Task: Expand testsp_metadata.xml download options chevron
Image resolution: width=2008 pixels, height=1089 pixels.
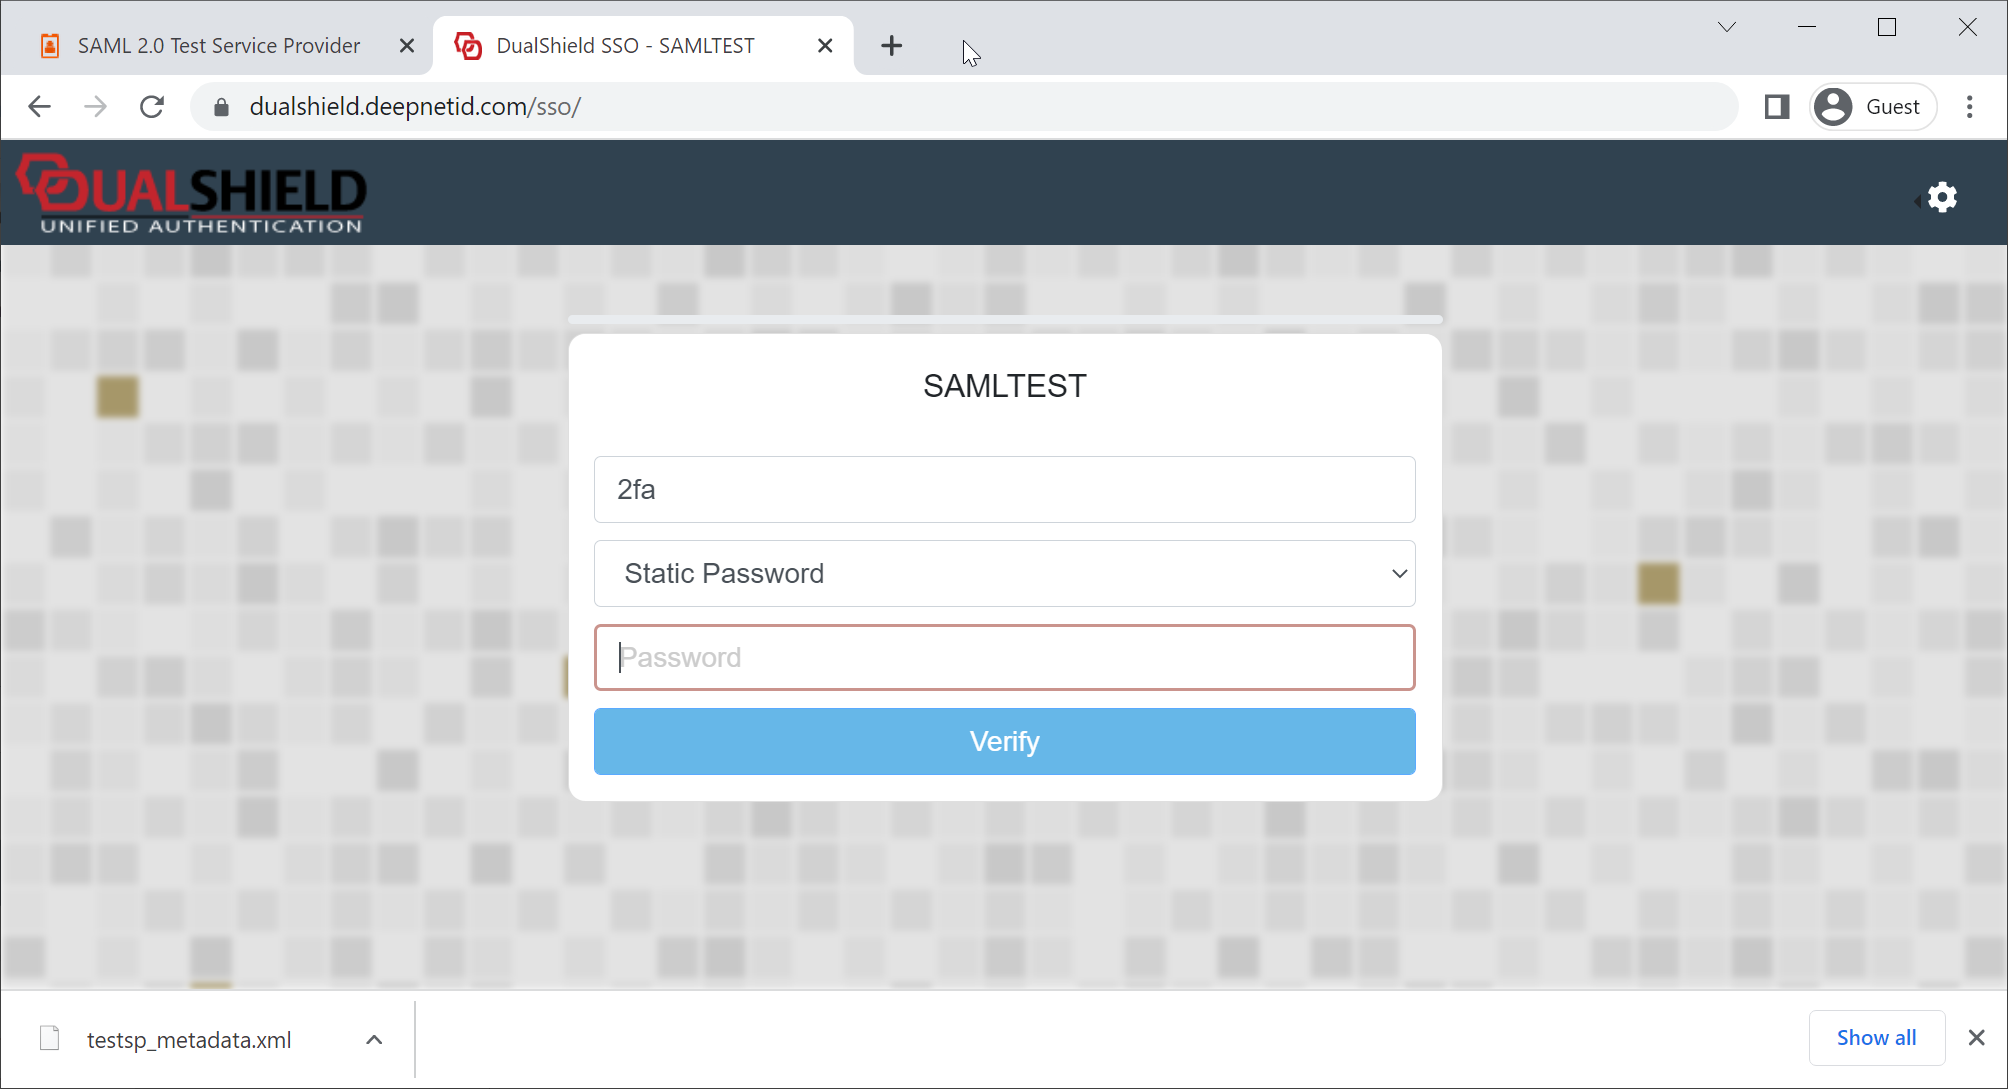Action: 374,1039
